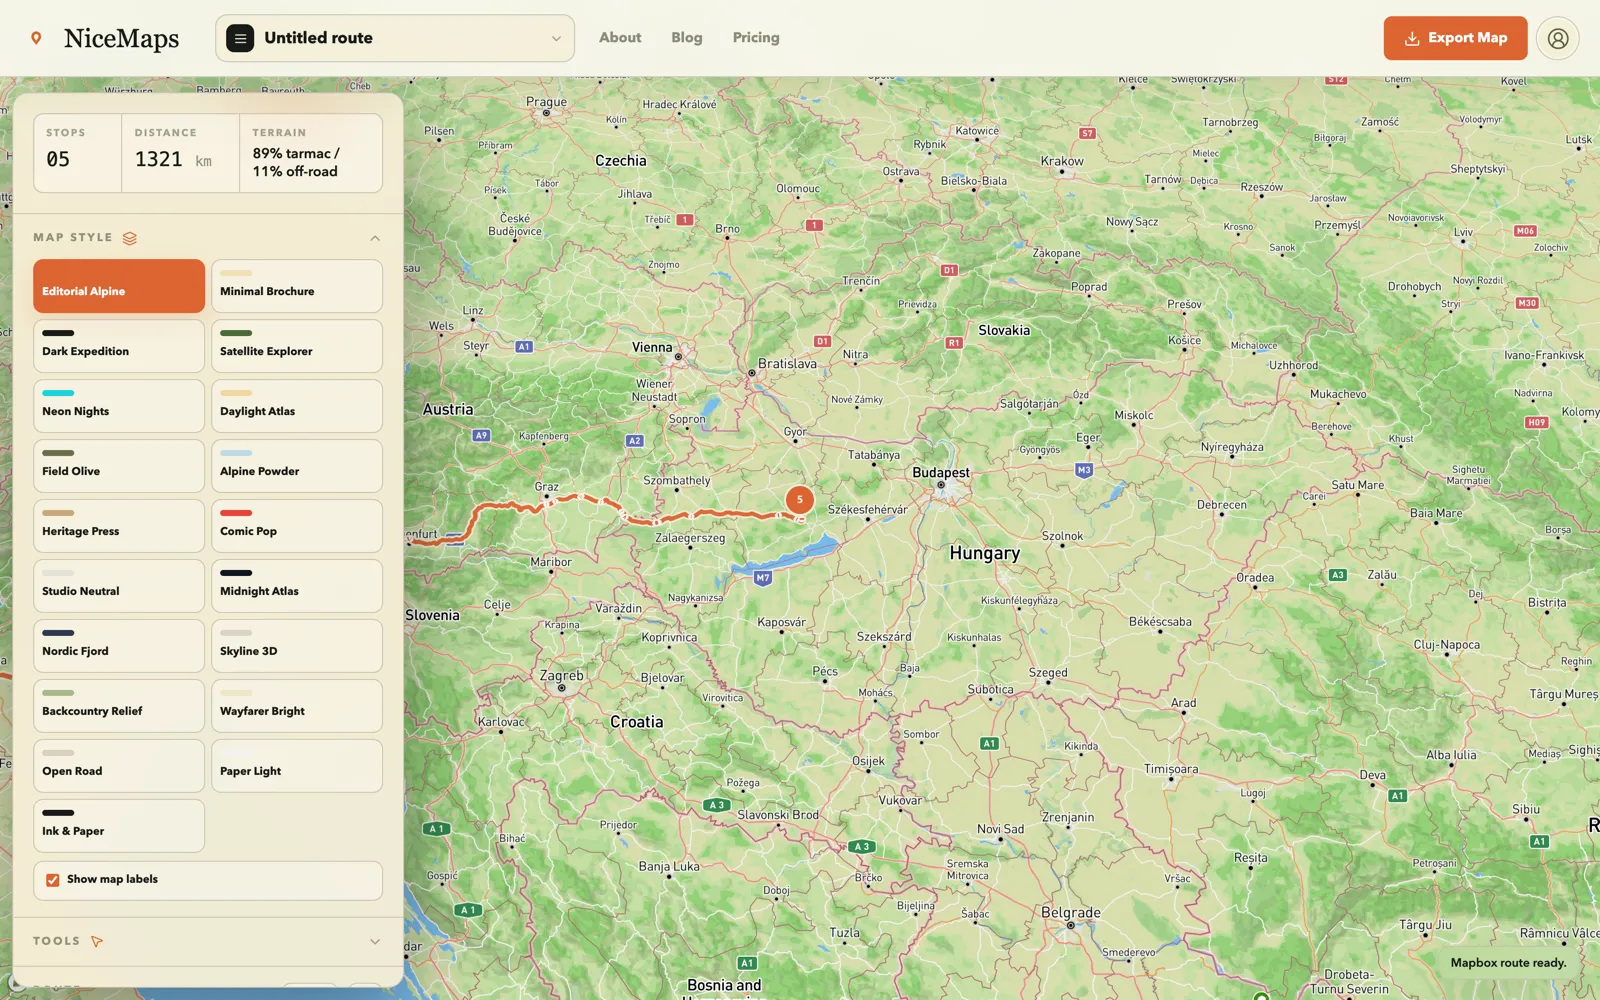Select the Minimal Brochure style
Viewport: 1600px width, 1000px height.
point(297,286)
